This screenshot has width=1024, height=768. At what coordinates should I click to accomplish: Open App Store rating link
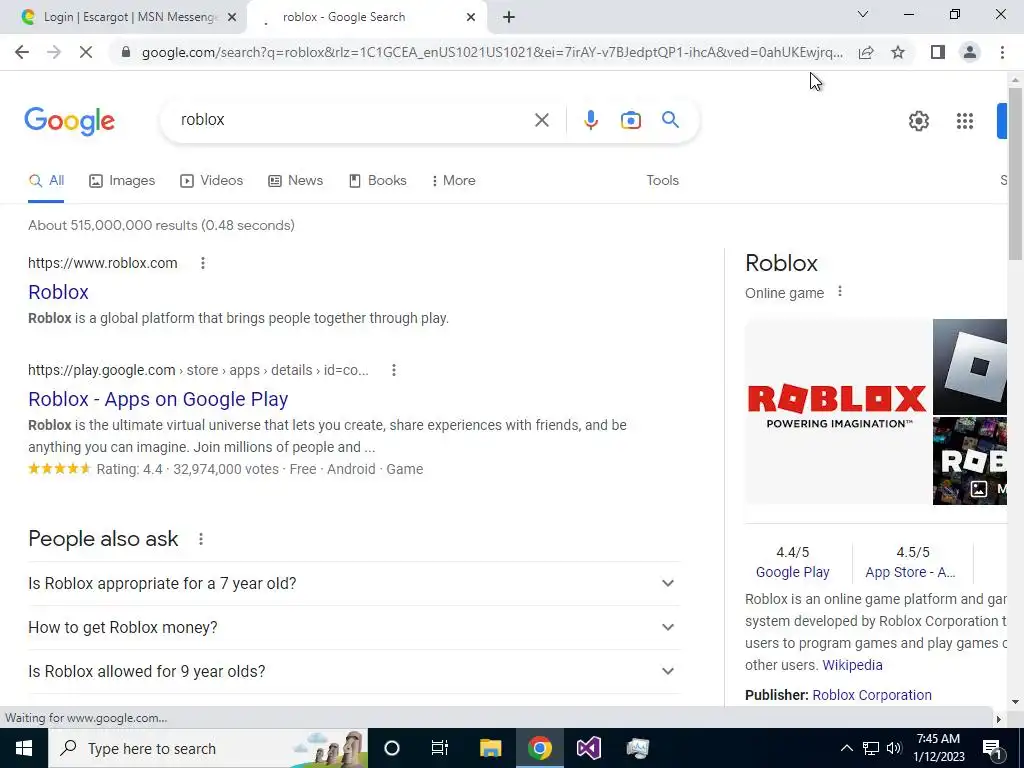[910, 573]
